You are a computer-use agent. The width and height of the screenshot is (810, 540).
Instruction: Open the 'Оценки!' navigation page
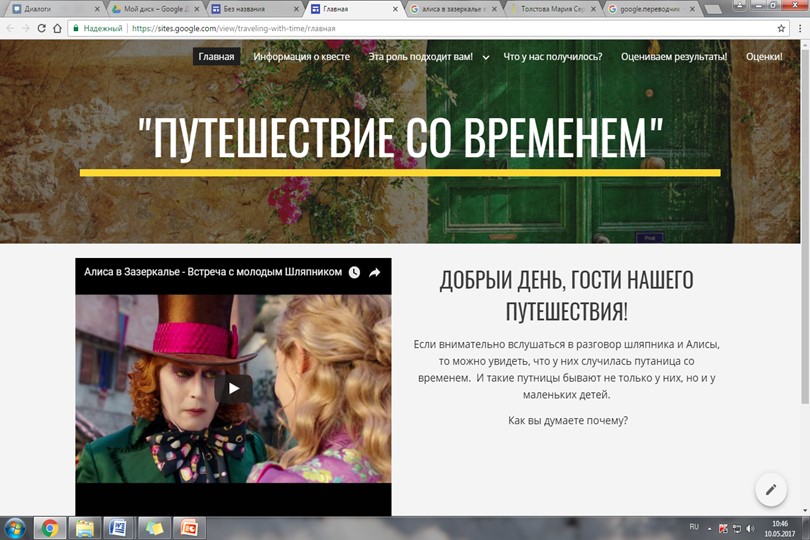pyautogui.click(x=764, y=57)
